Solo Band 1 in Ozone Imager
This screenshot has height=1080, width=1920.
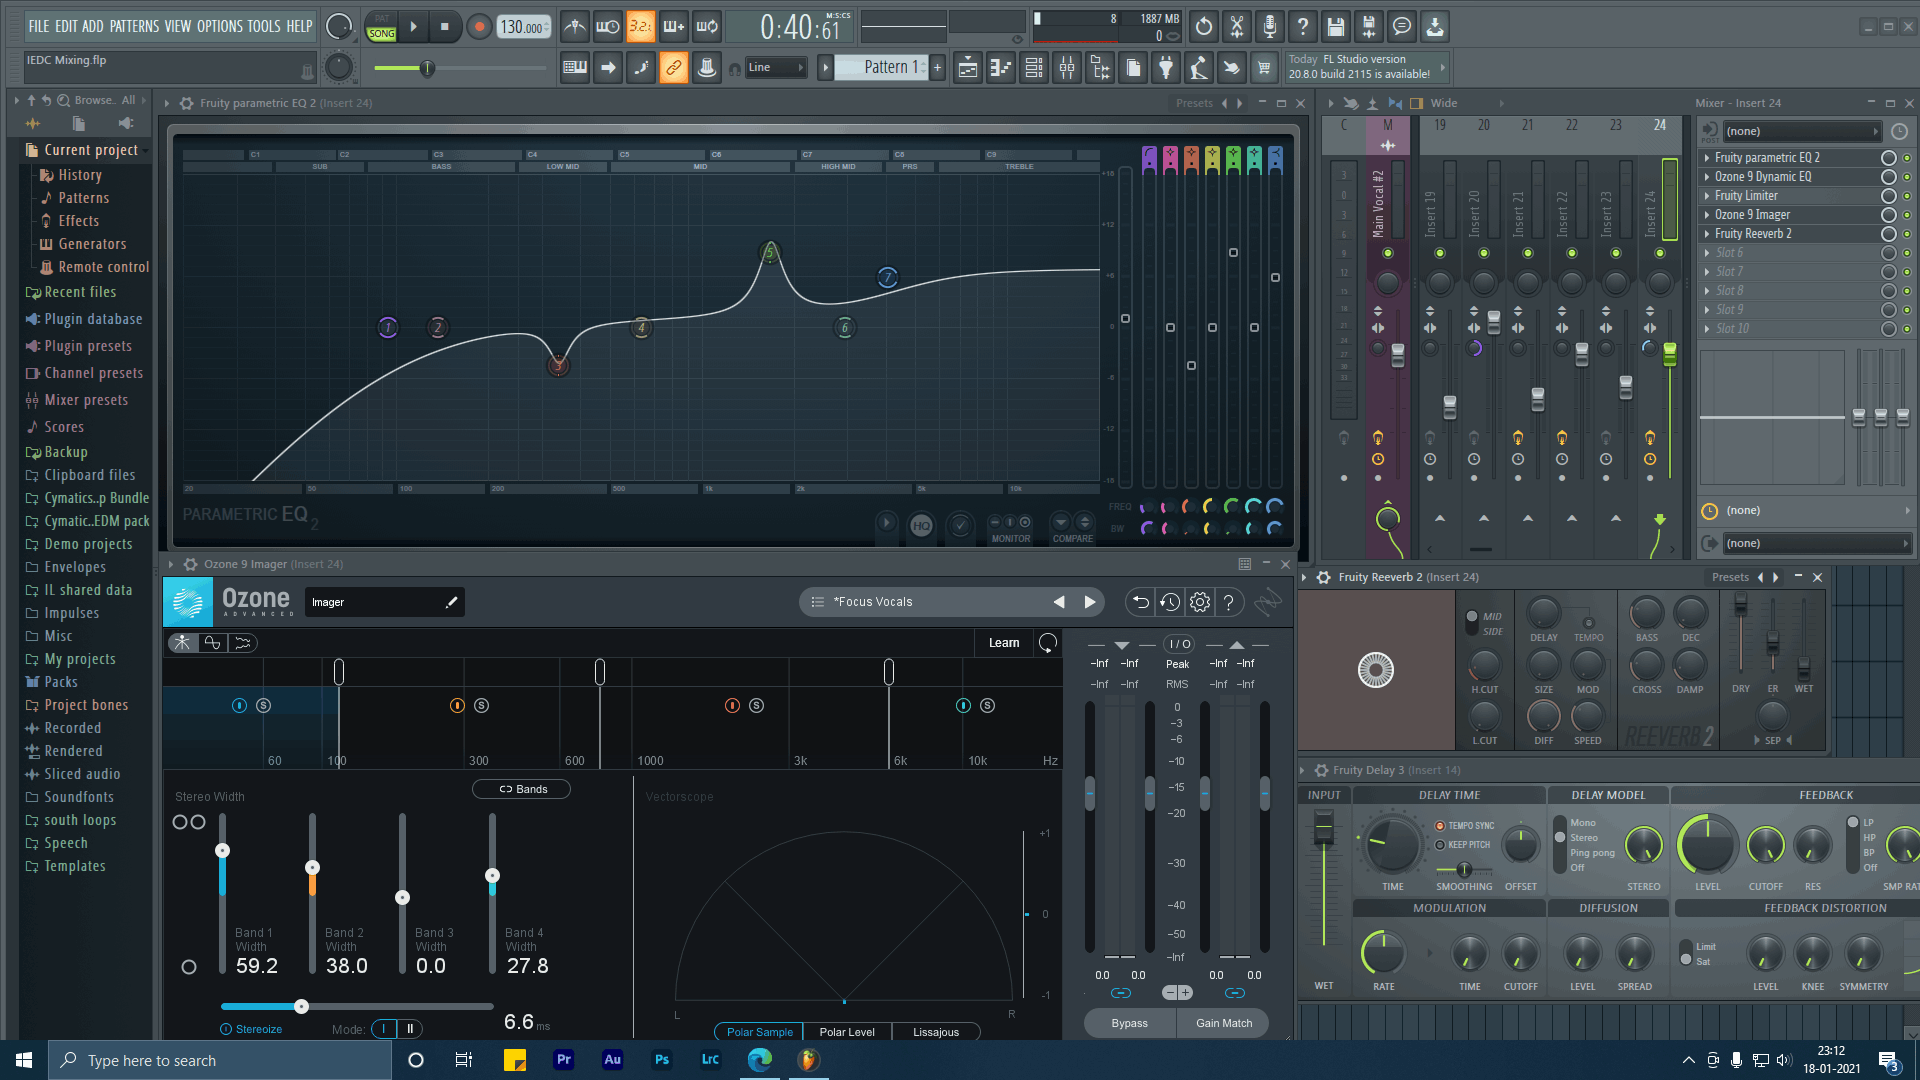(264, 706)
